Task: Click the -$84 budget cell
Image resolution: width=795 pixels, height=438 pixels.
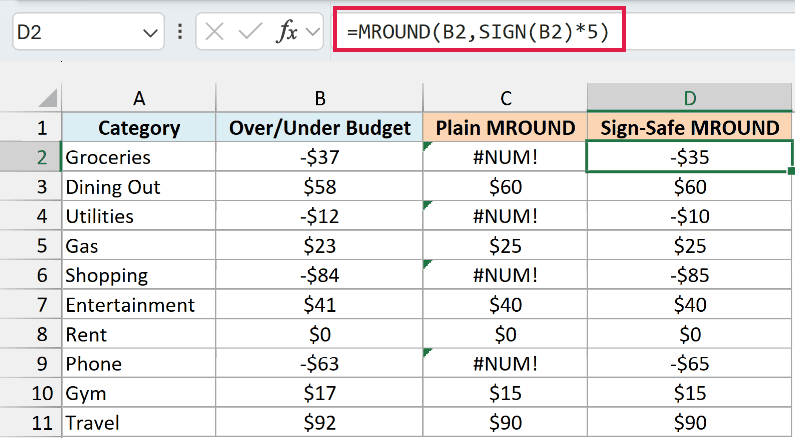Action: (319, 275)
